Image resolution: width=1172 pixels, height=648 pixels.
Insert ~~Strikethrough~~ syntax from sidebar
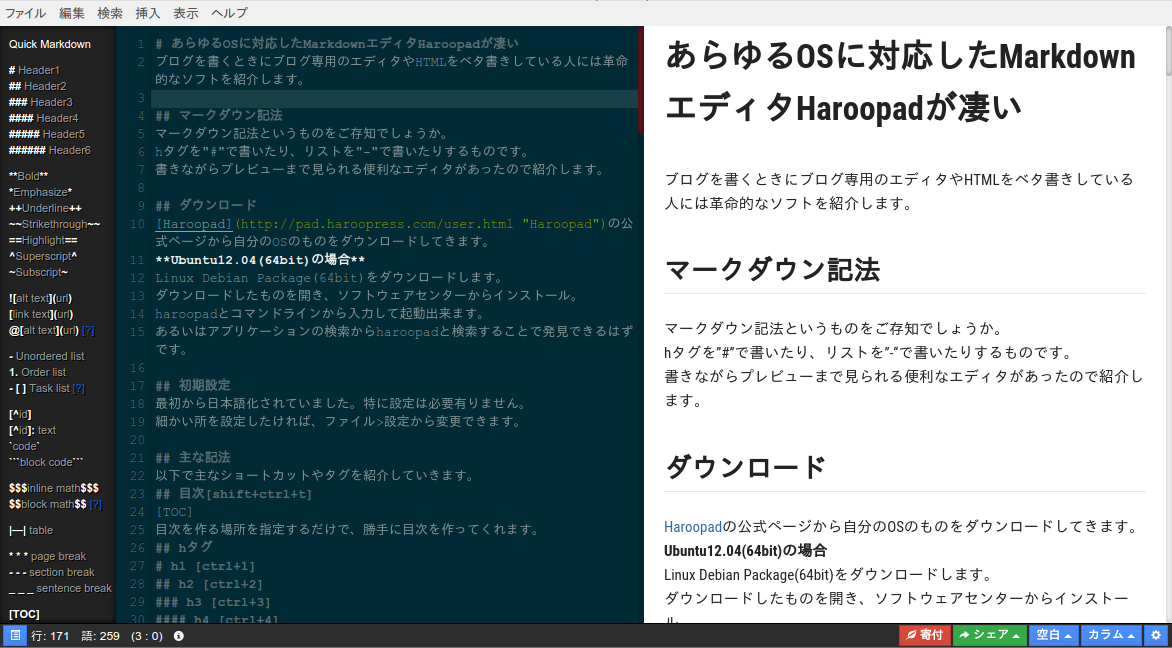55,224
